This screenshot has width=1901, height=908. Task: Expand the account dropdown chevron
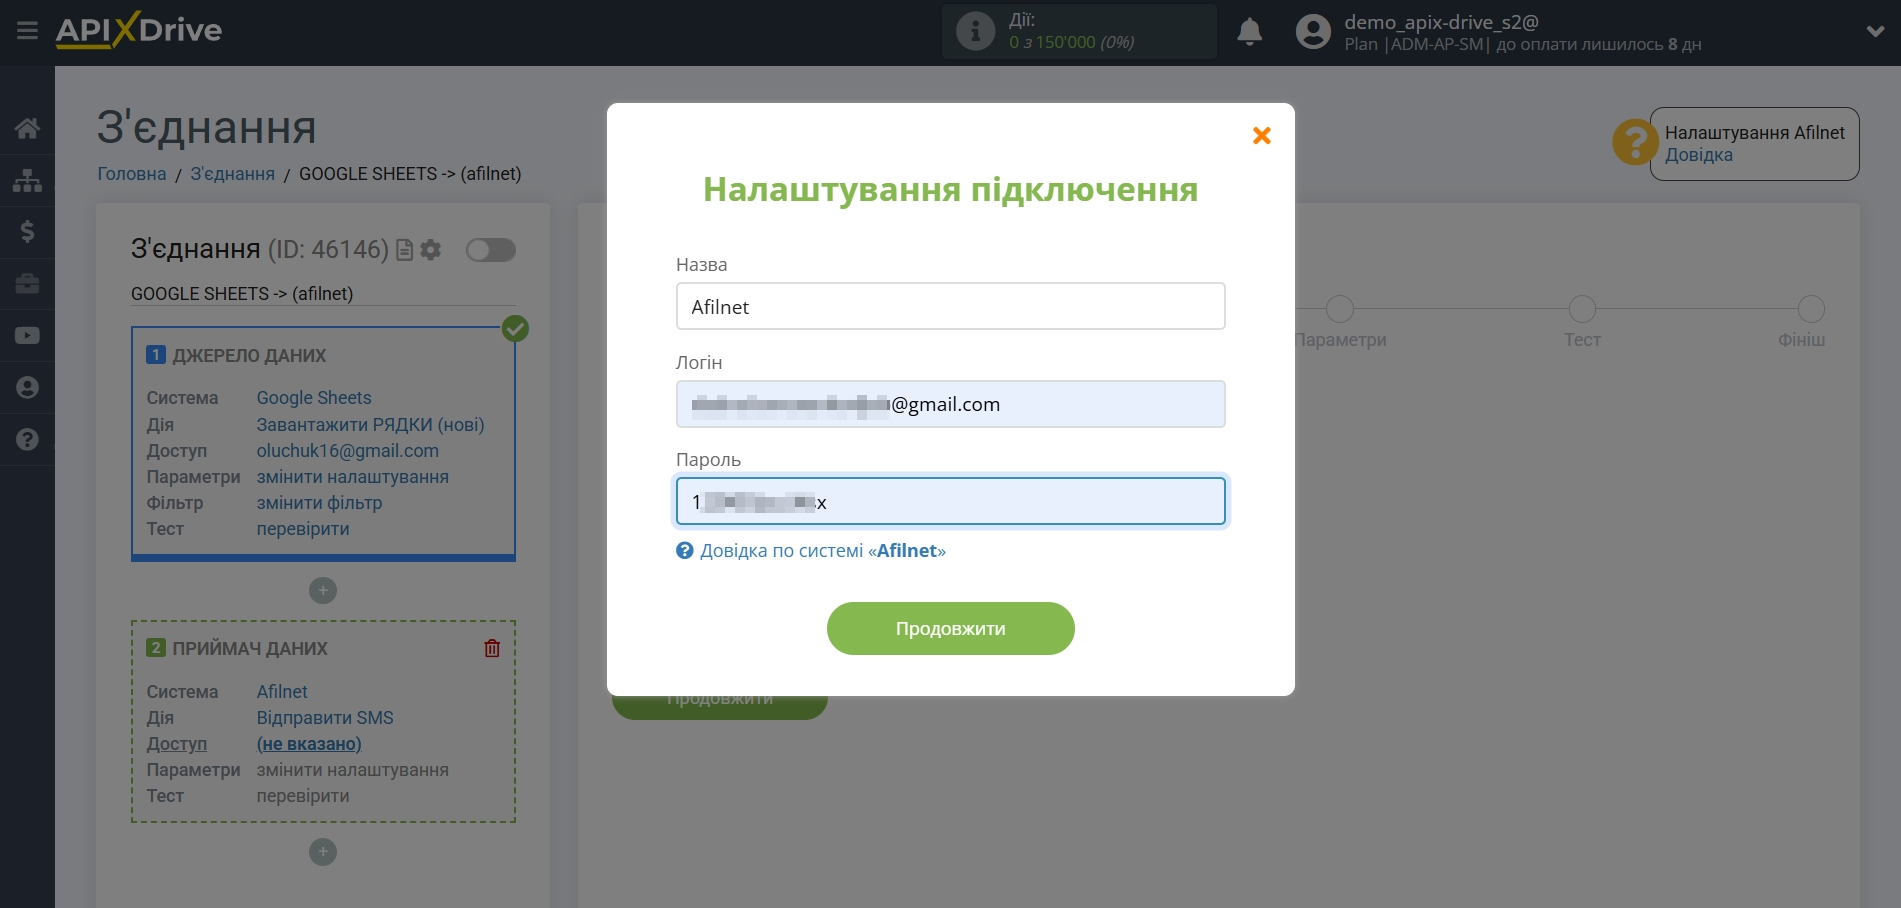(x=1875, y=32)
